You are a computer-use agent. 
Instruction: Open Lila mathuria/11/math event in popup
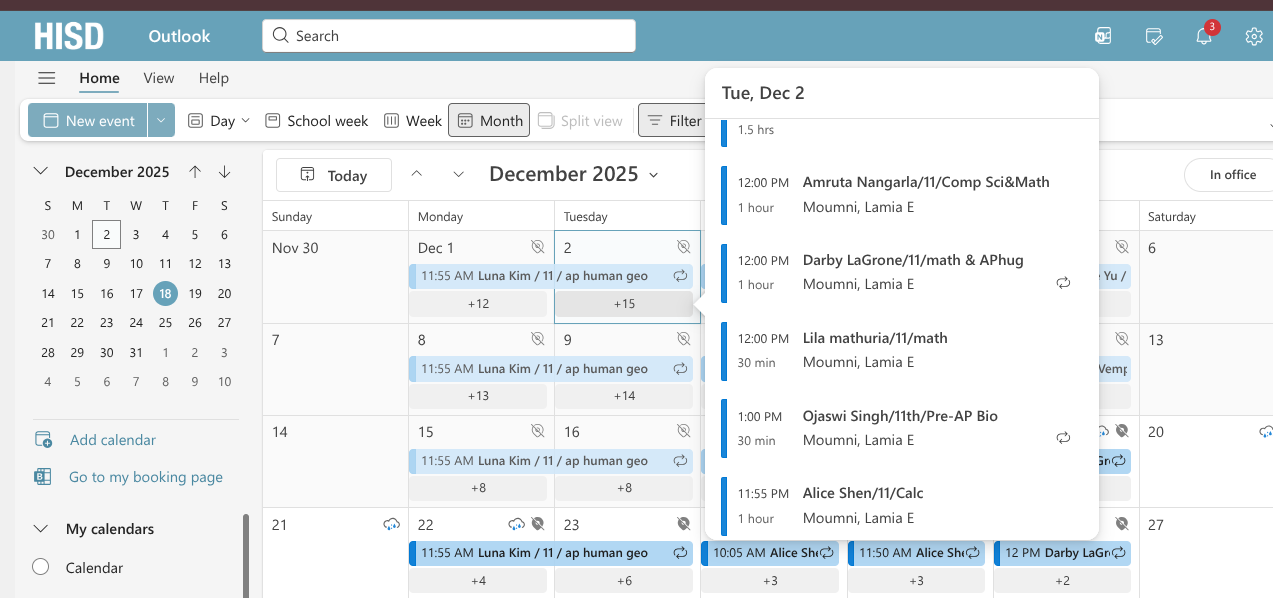point(900,350)
